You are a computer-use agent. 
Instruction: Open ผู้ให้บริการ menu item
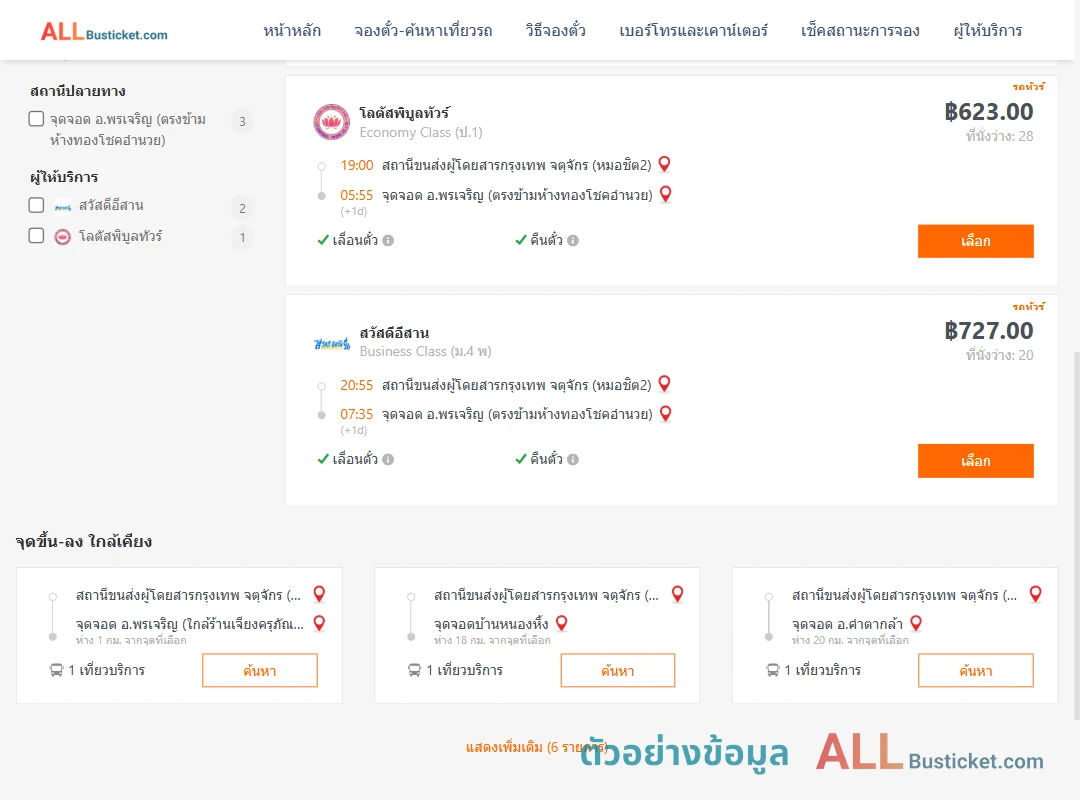(x=987, y=30)
